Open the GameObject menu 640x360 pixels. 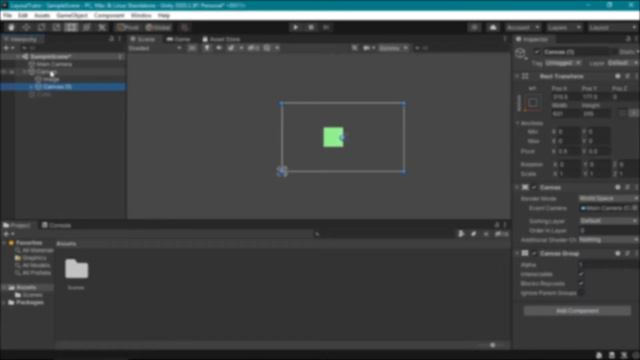pos(72,16)
